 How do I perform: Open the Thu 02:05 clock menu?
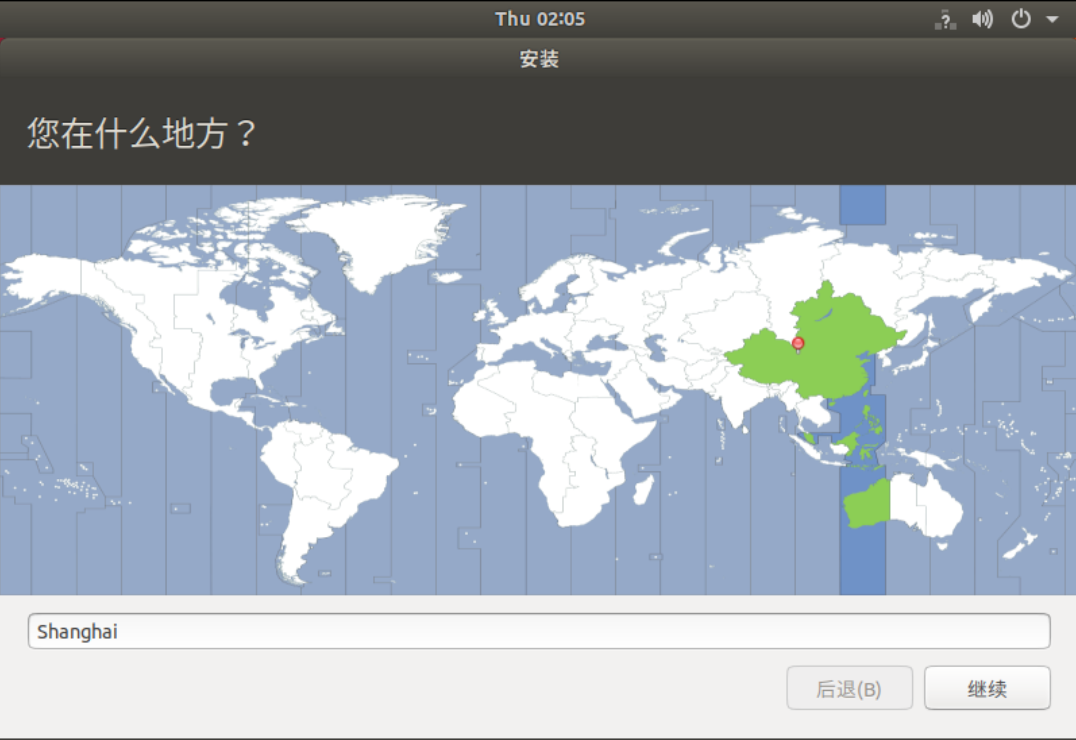coord(540,19)
